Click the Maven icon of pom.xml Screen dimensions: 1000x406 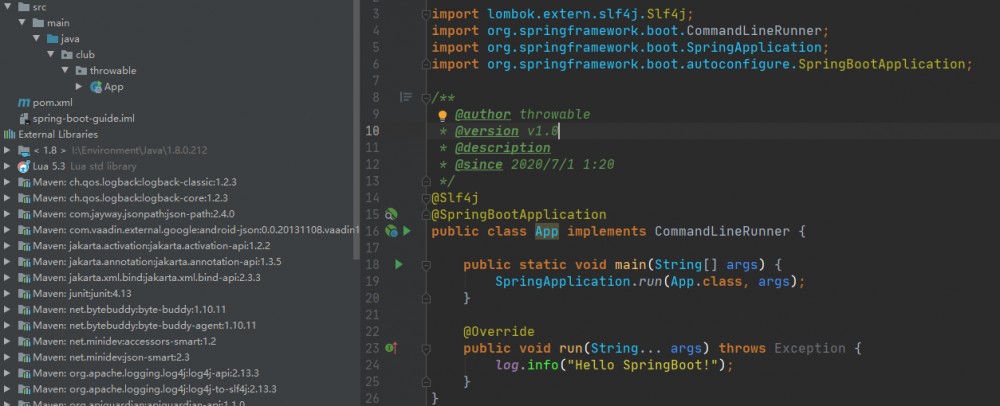(24, 103)
